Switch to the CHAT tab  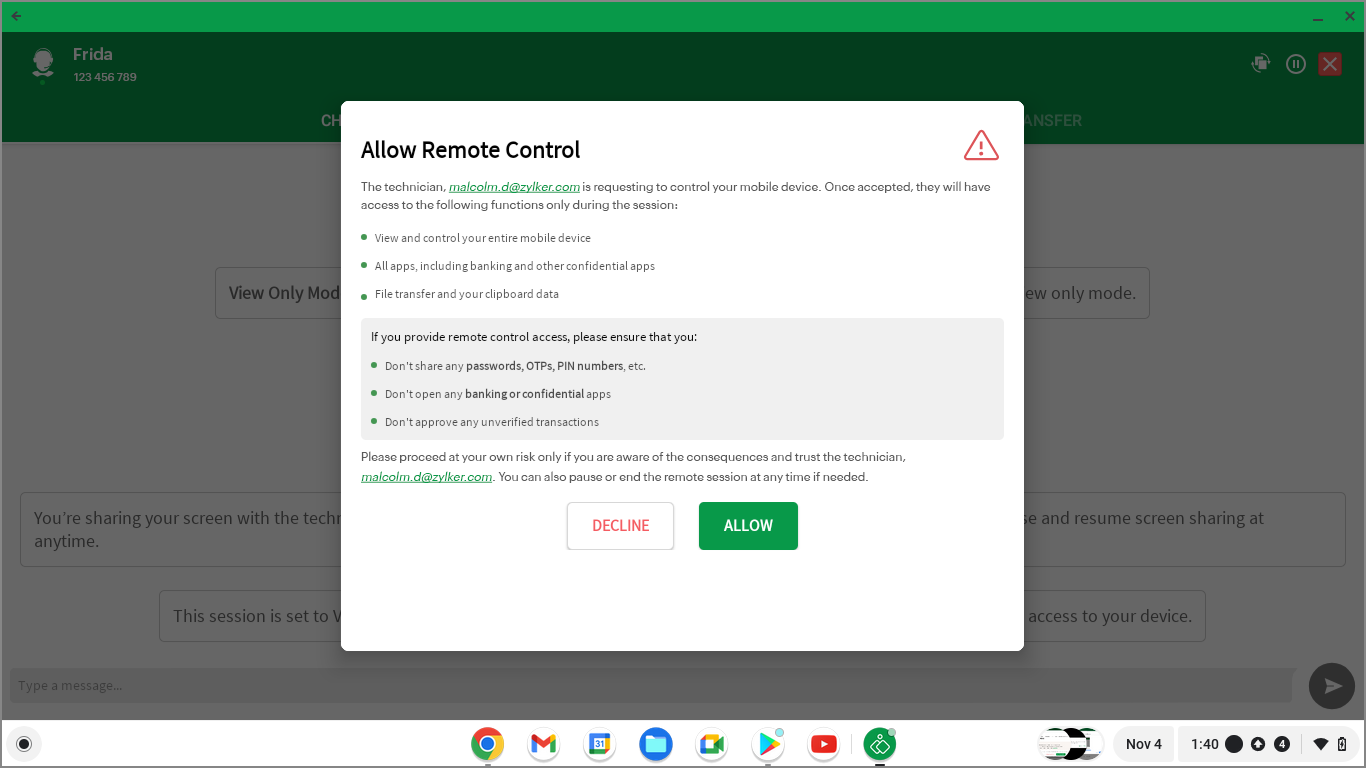333,120
